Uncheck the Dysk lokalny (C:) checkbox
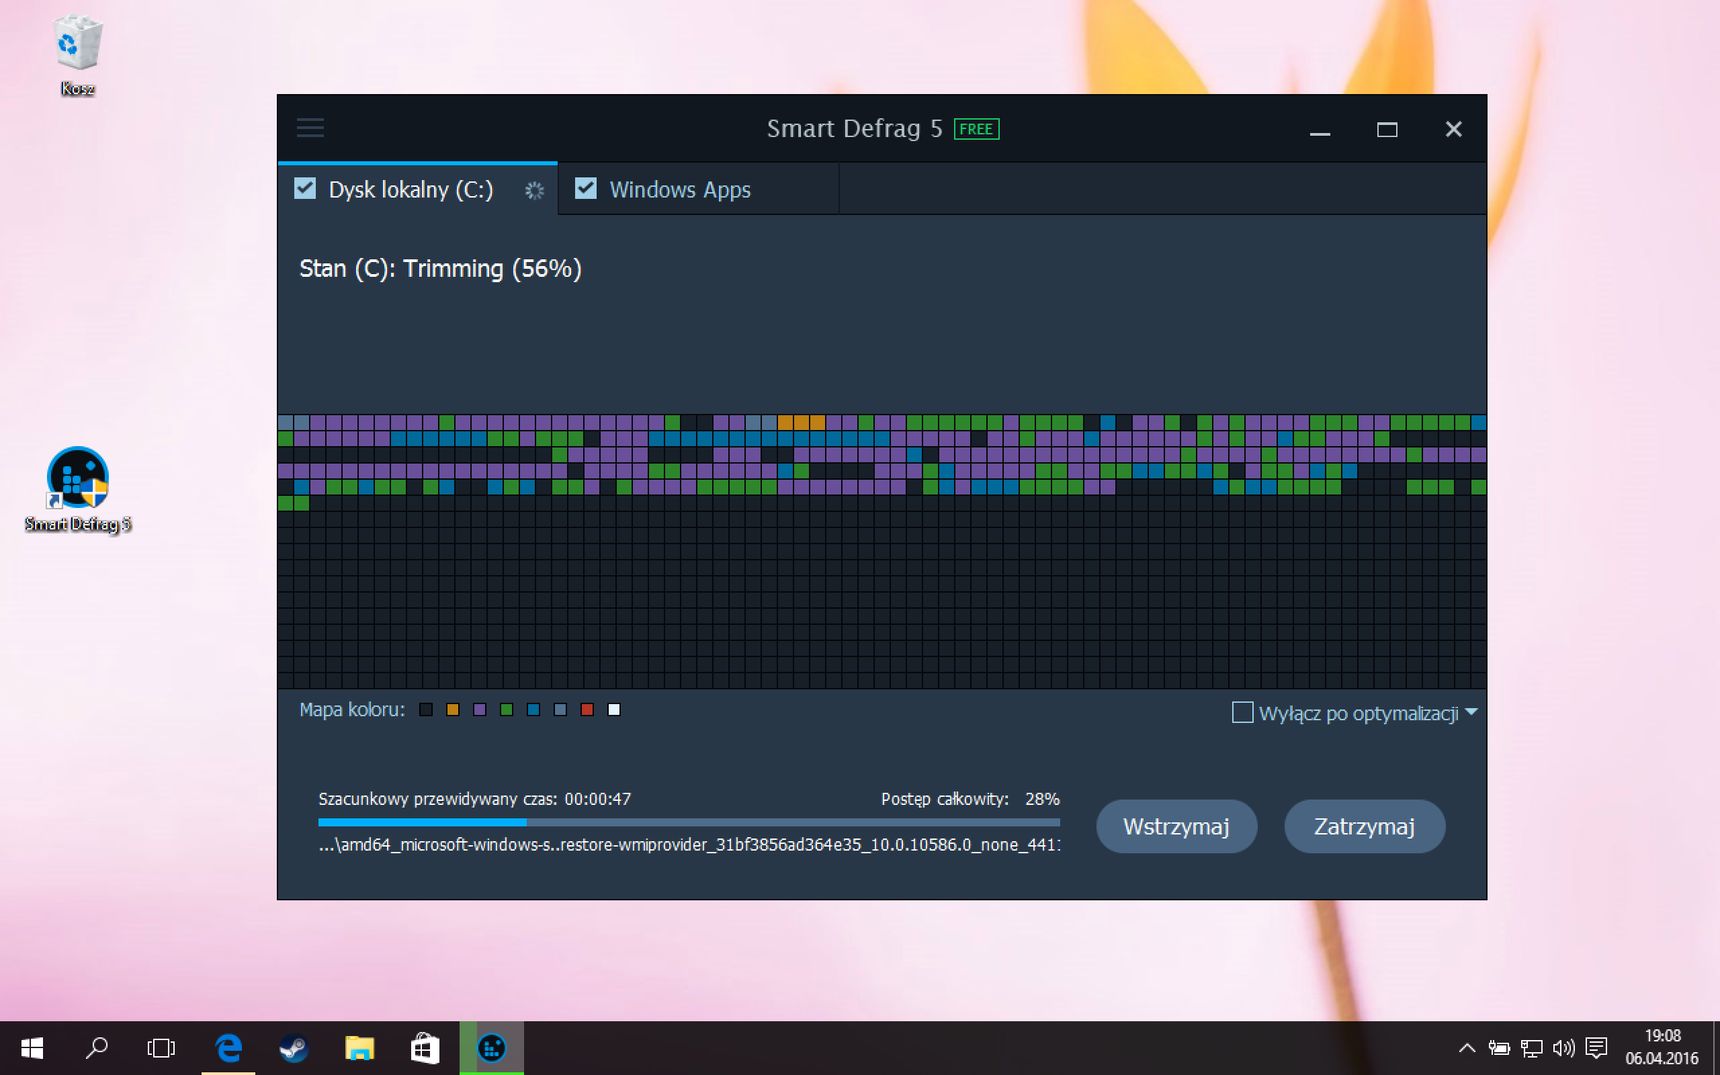1720x1075 pixels. click(305, 189)
